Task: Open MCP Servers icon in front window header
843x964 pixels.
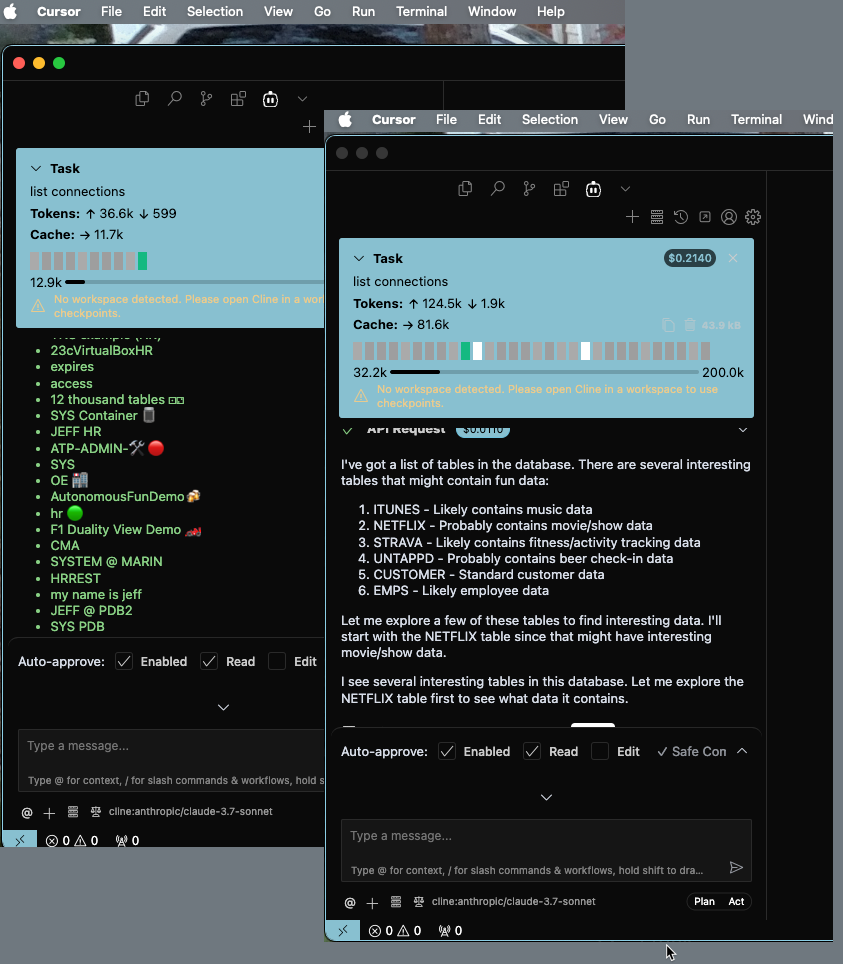Action: [657, 217]
